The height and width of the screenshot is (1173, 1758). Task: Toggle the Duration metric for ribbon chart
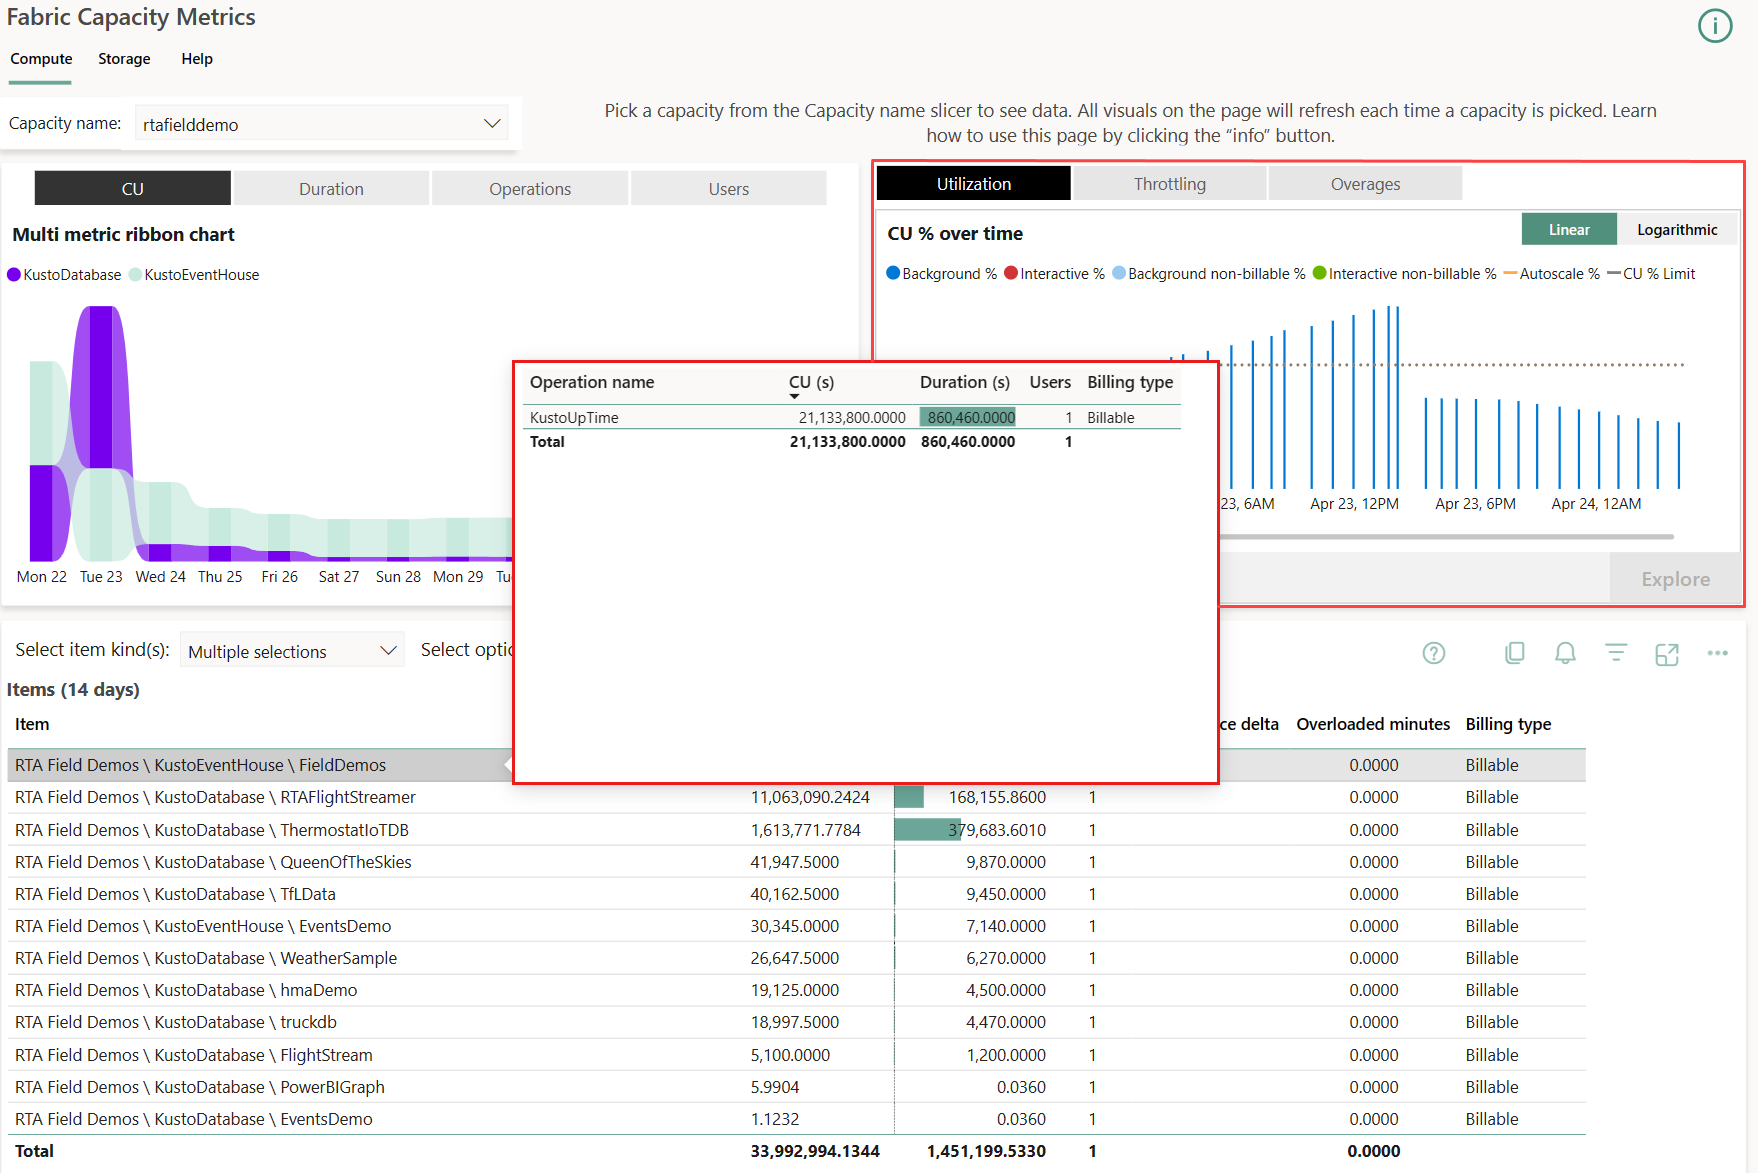331,189
